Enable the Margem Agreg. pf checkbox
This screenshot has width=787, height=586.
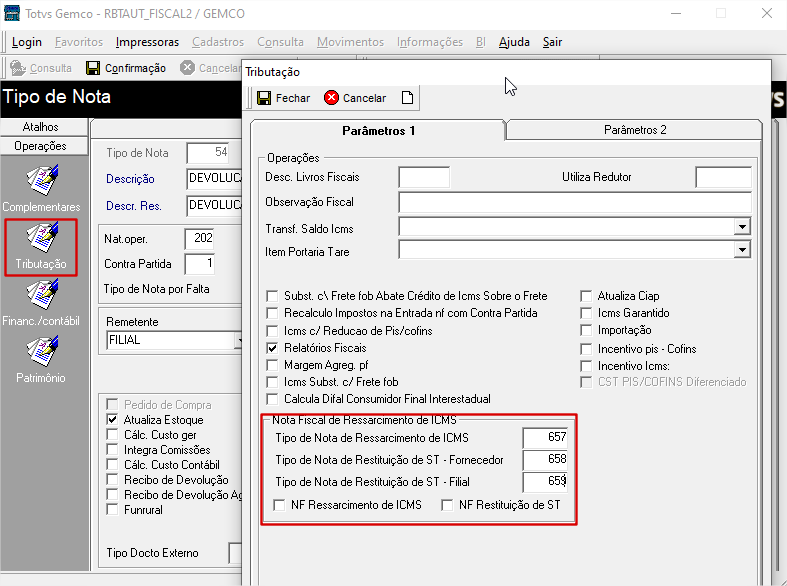coord(272,365)
